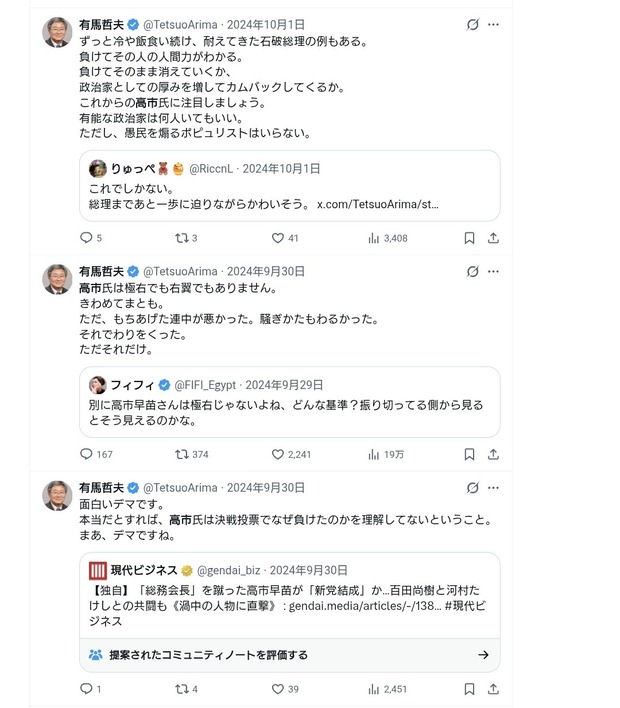Expand the community note rating arrow
The image size is (620, 708).
point(483,654)
